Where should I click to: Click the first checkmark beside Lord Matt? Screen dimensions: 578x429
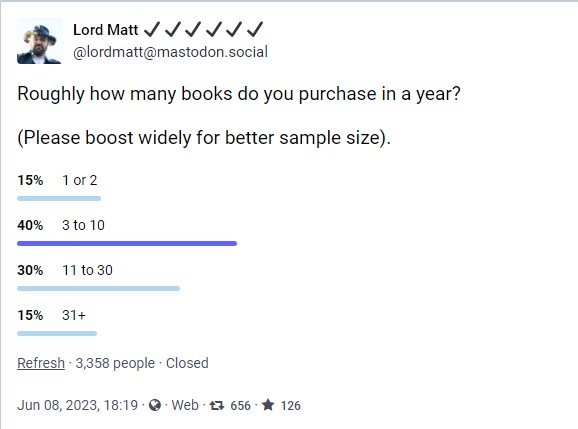[x=152, y=29]
